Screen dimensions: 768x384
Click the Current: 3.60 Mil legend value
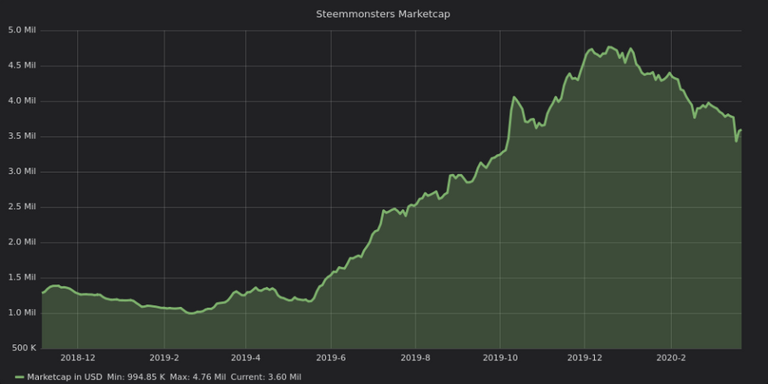266,377
